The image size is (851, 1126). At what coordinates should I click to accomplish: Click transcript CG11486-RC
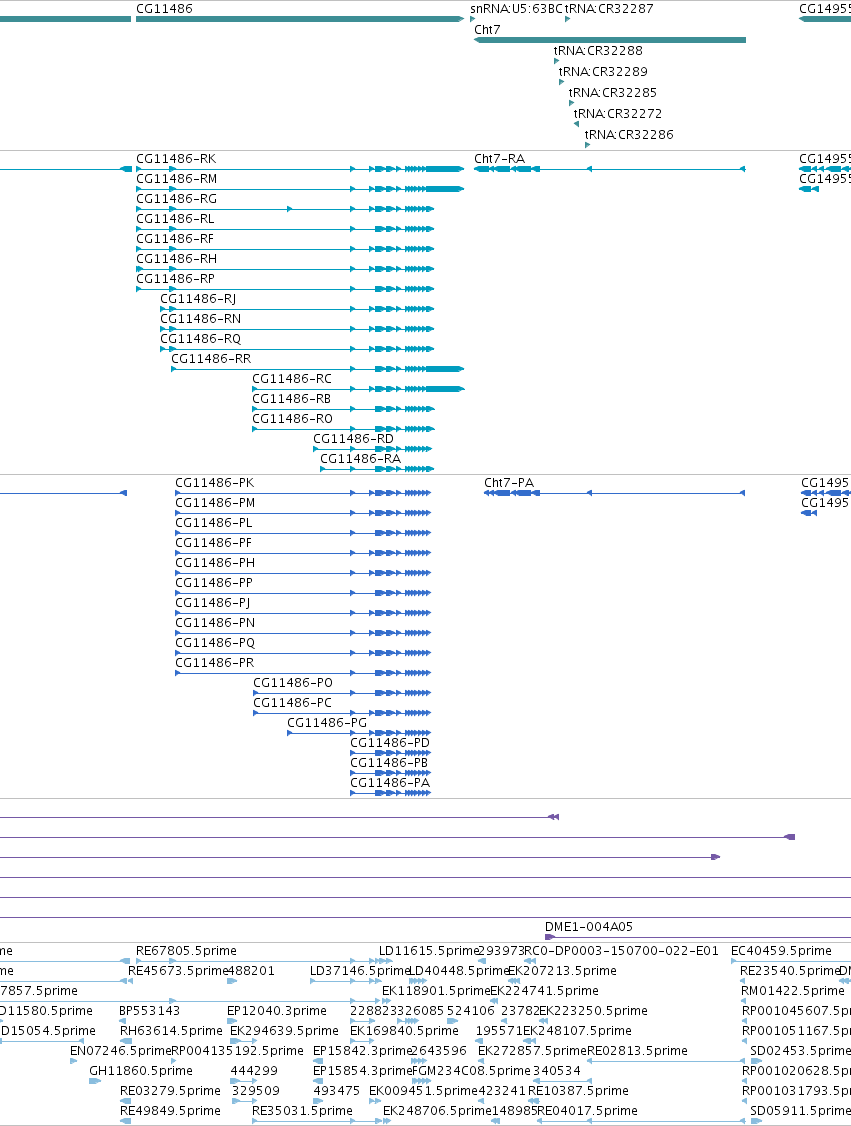pos(292,378)
